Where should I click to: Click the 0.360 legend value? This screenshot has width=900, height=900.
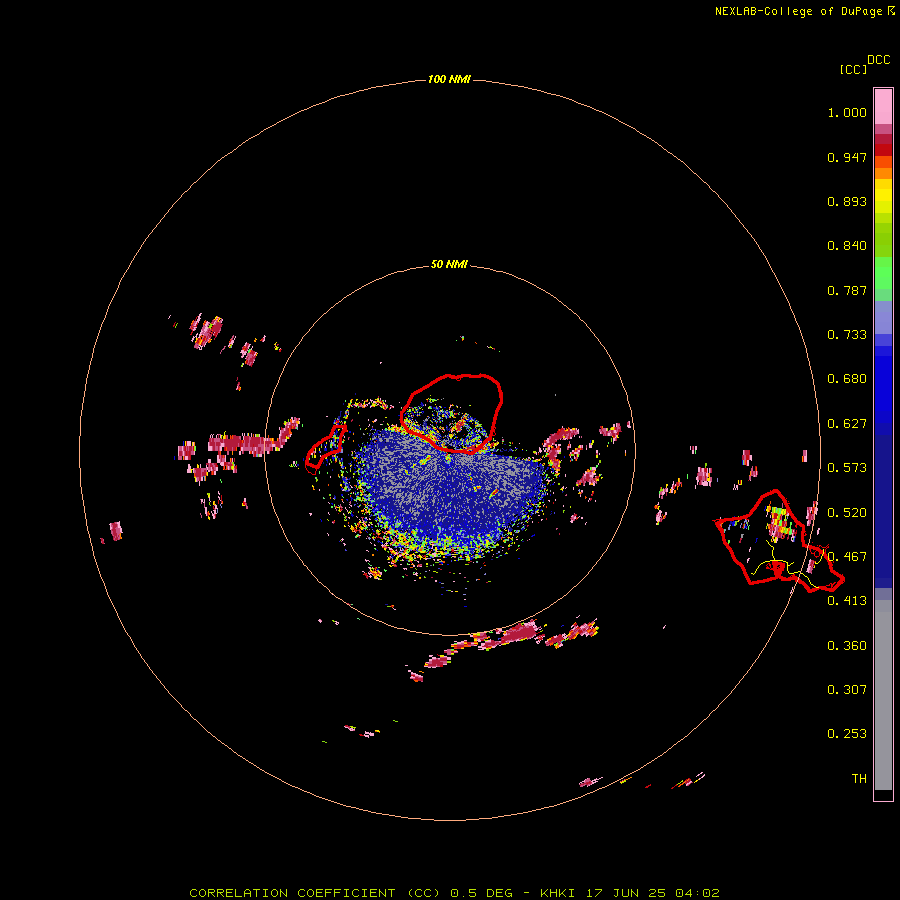(847, 646)
